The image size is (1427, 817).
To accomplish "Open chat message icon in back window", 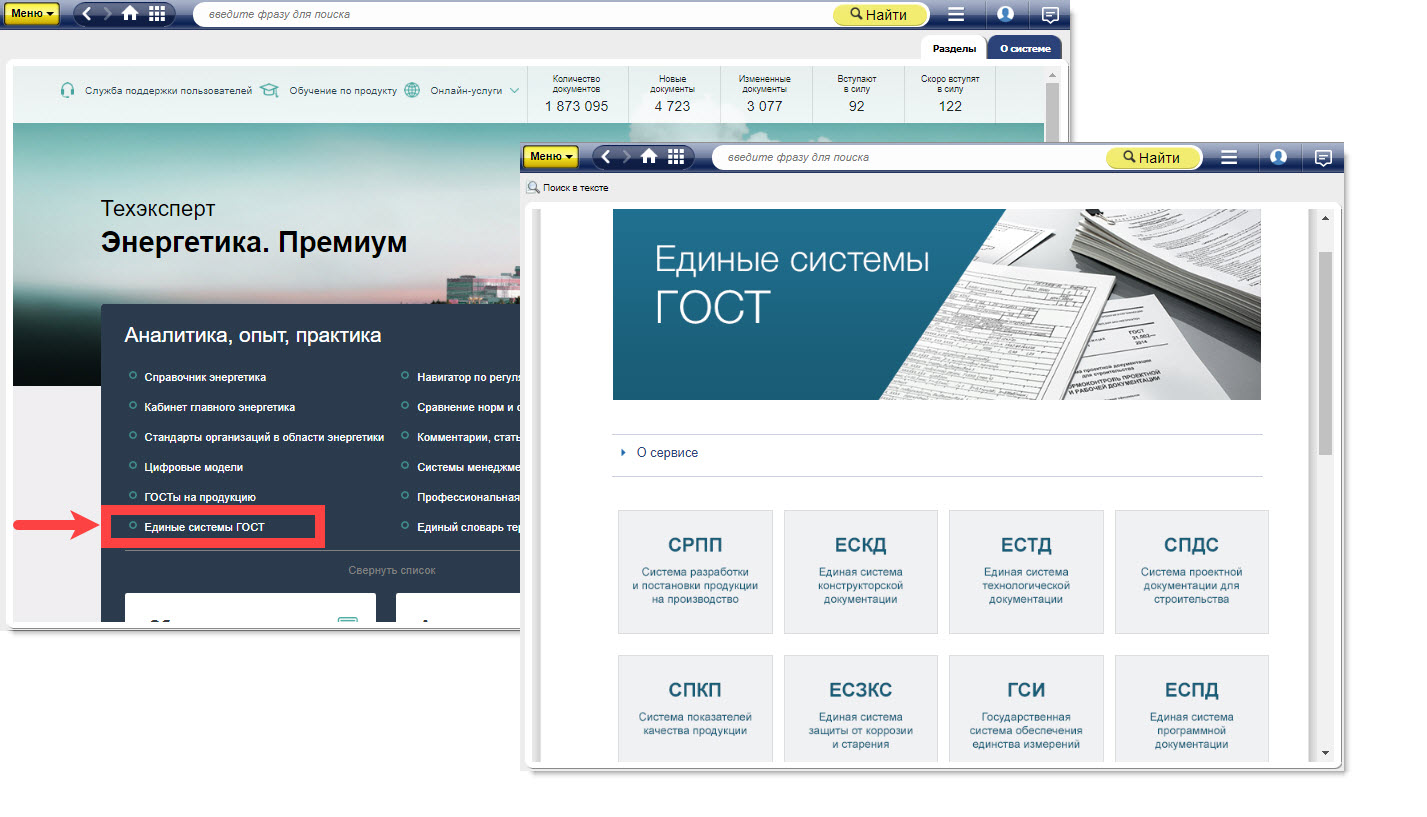I will (1050, 15).
